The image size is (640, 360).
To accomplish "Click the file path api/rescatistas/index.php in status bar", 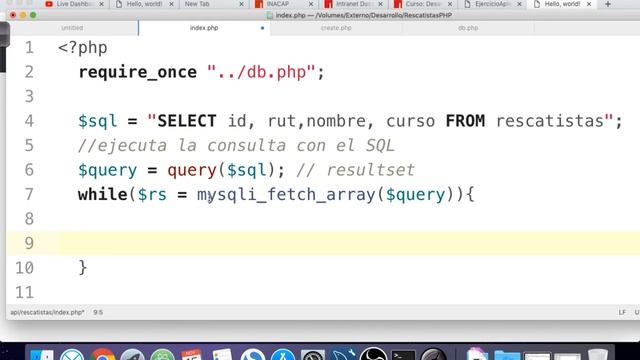I will pos(47,312).
